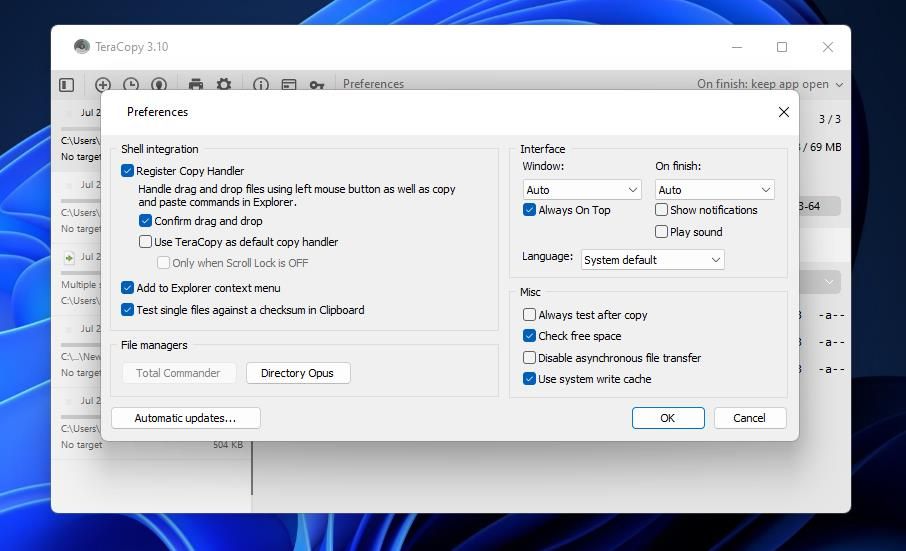Click the card window icon beside info
906x551 pixels.
click(289, 85)
